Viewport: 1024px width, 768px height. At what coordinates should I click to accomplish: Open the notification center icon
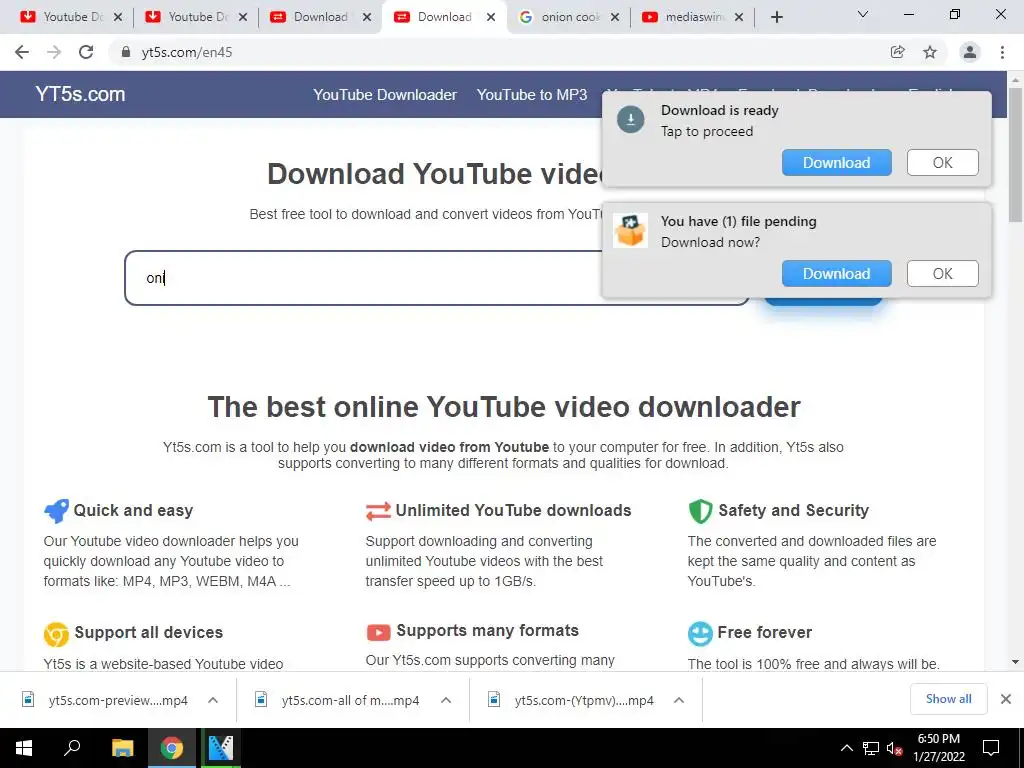991,748
